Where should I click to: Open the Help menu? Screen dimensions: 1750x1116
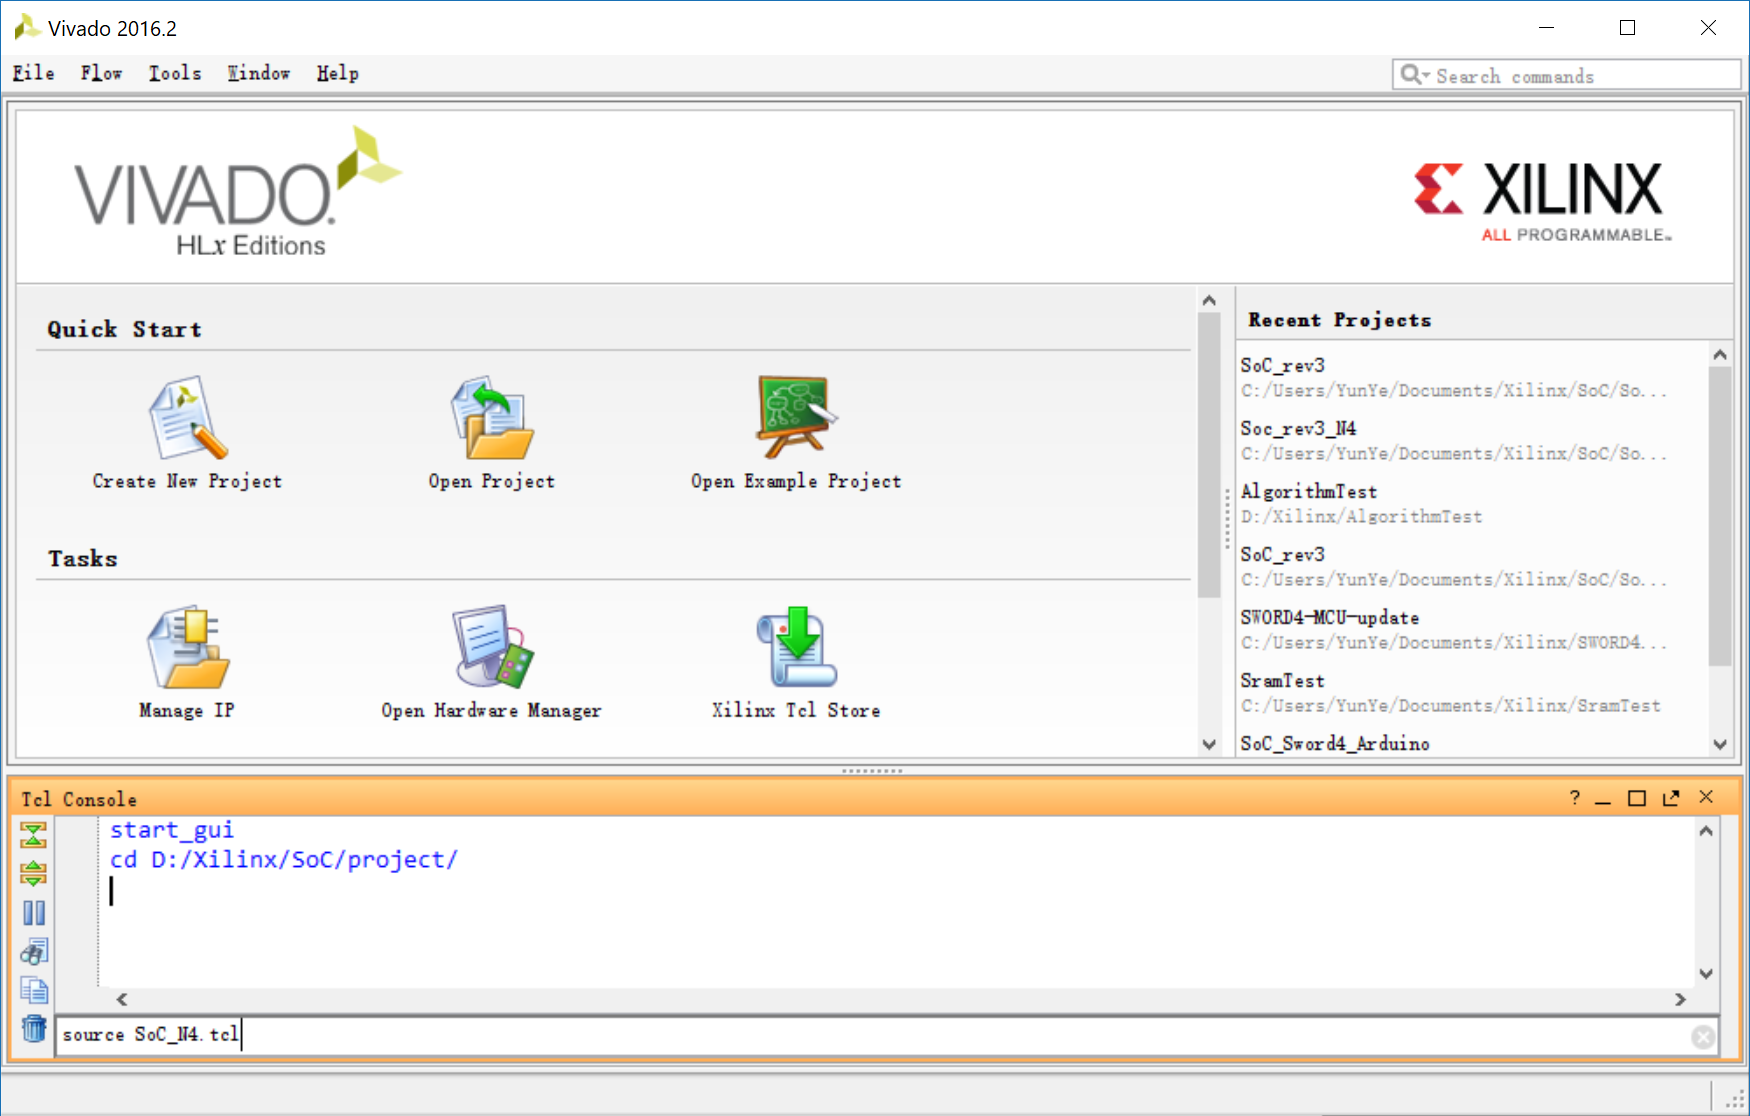[x=338, y=73]
